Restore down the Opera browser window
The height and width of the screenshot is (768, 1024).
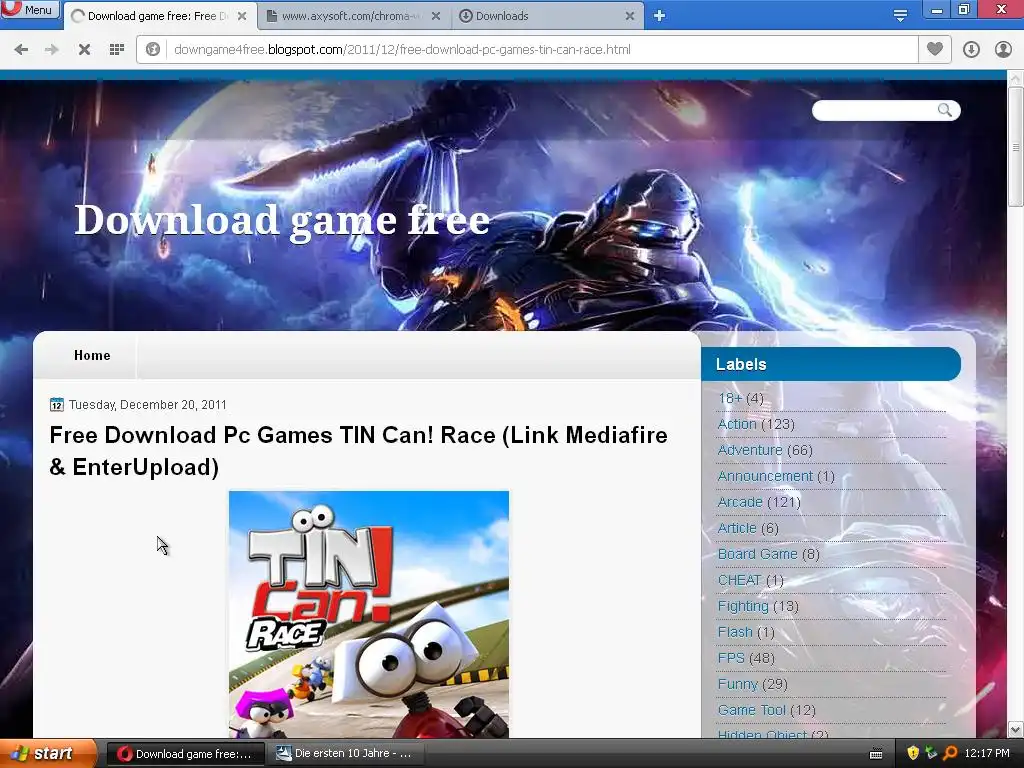(x=964, y=9)
